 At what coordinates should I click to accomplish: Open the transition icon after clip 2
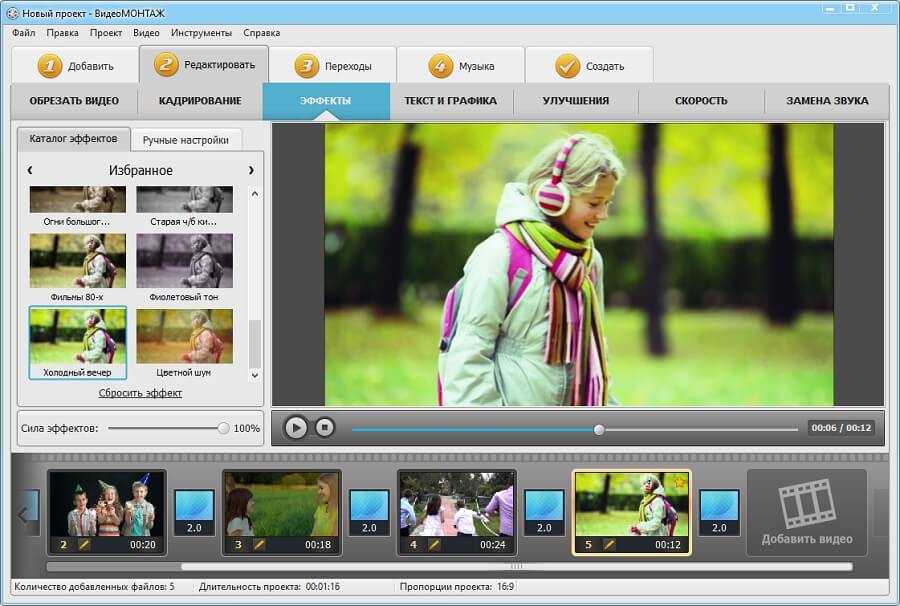tap(194, 512)
